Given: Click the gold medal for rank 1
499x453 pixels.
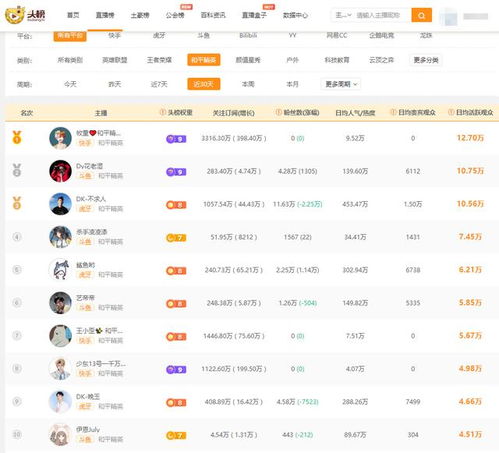Looking at the screenshot, I should pos(17,137).
